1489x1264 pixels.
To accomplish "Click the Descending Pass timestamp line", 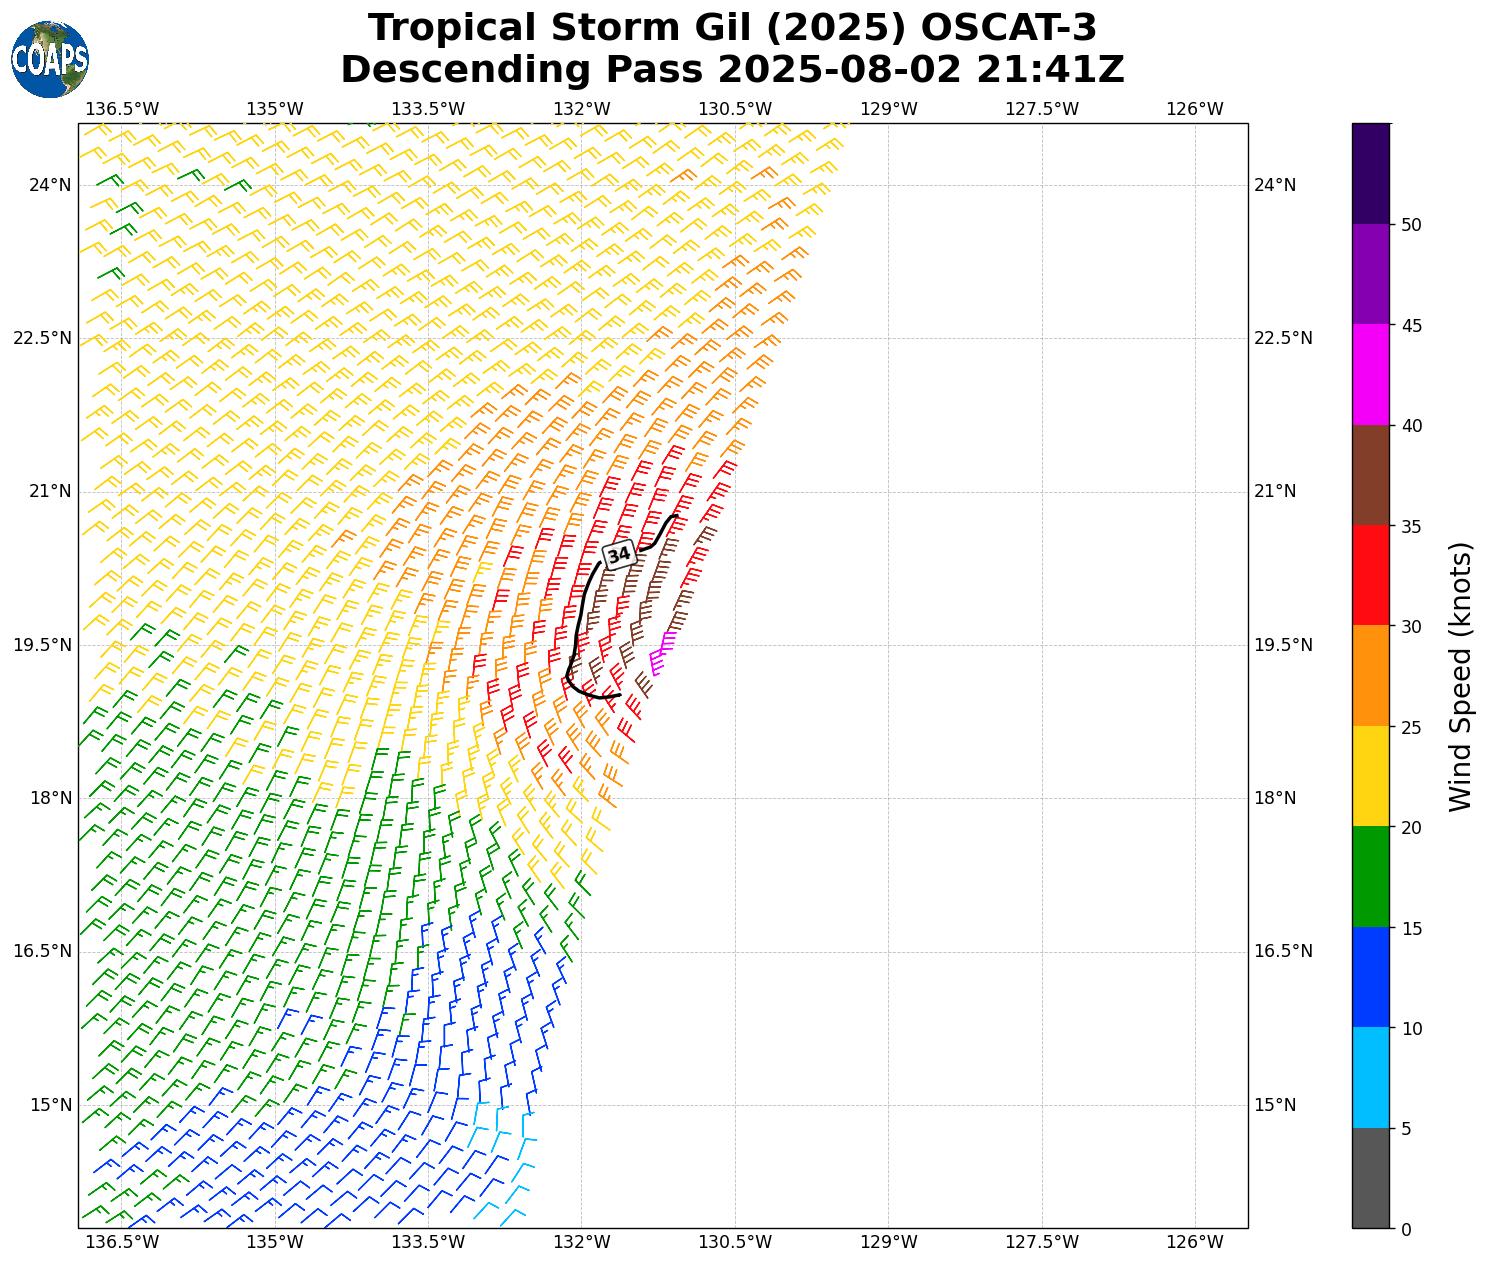I will (x=732, y=70).
